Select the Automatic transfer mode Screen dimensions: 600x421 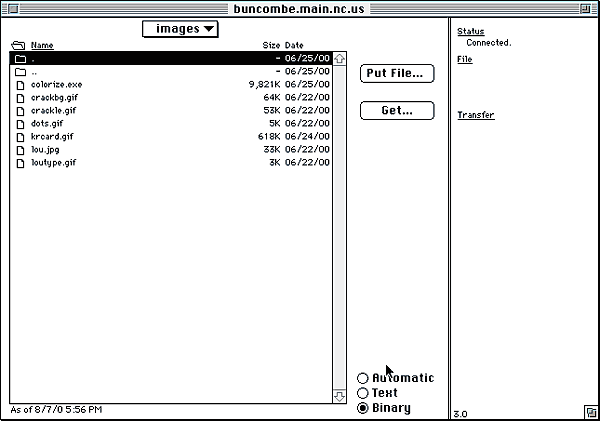(395, 378)
